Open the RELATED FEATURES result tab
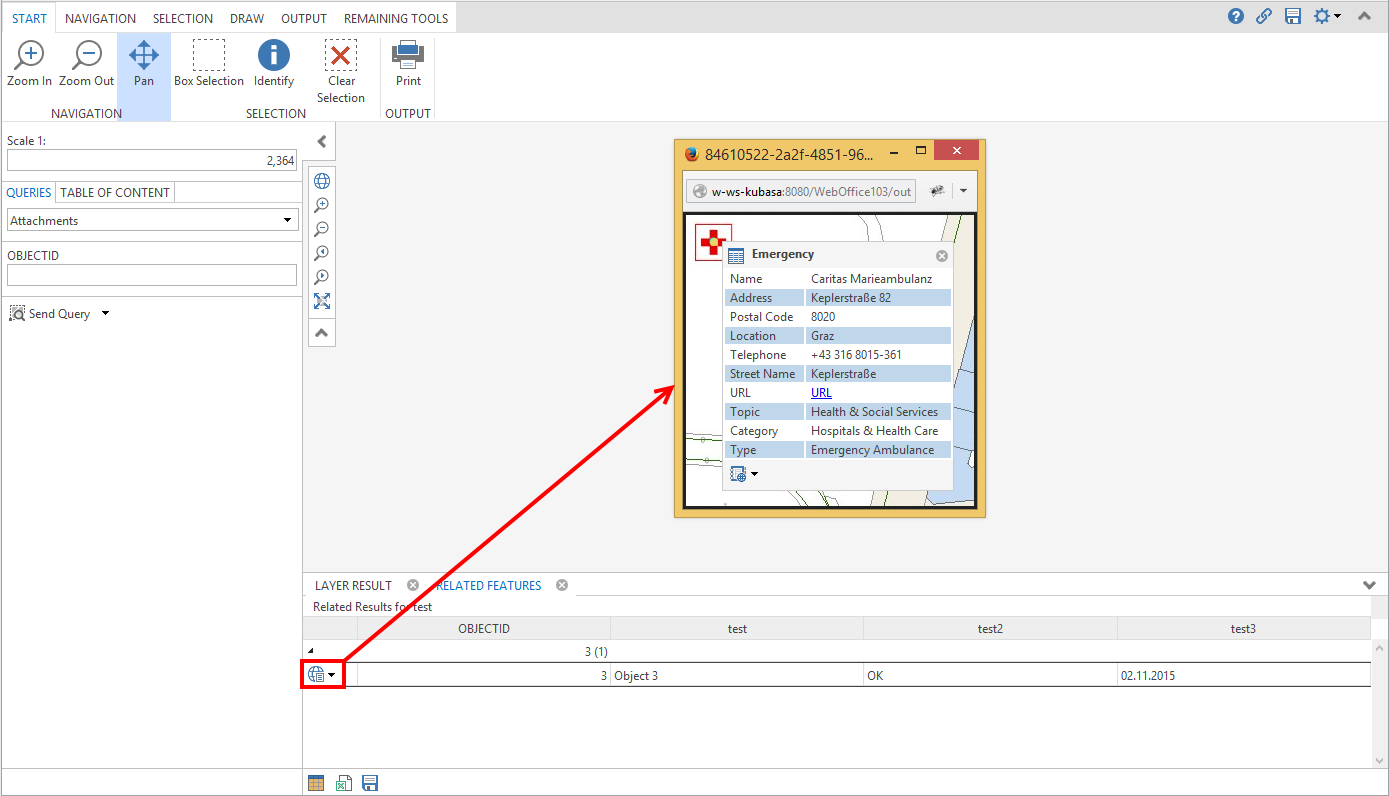Image resolution: width=1389 pixels, height=796 pixels. pos(487,585)
